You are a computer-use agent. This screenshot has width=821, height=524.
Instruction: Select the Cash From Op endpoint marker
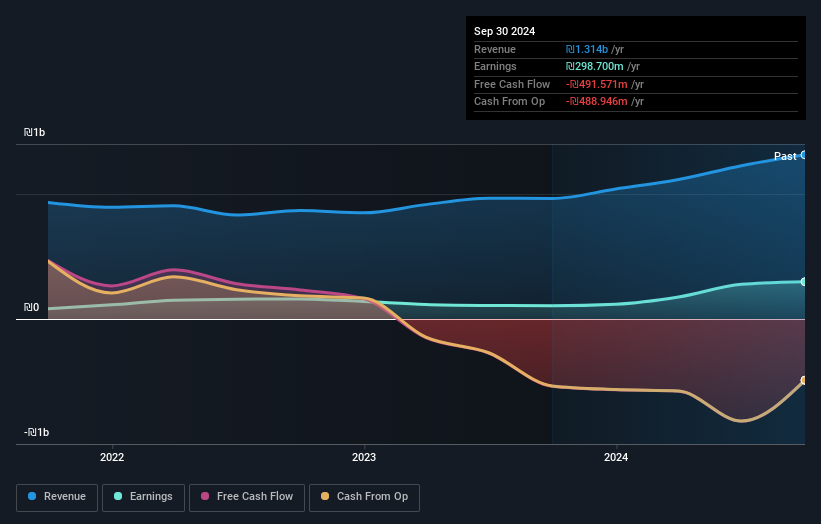[x=804, y=380]
